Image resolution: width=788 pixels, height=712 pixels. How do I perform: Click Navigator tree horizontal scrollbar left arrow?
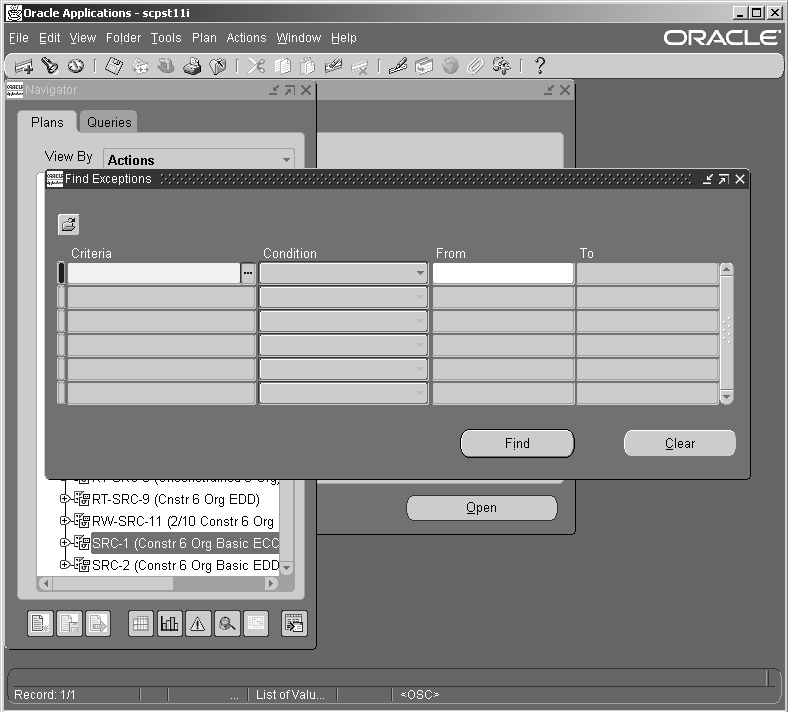(x=46, y=583)
